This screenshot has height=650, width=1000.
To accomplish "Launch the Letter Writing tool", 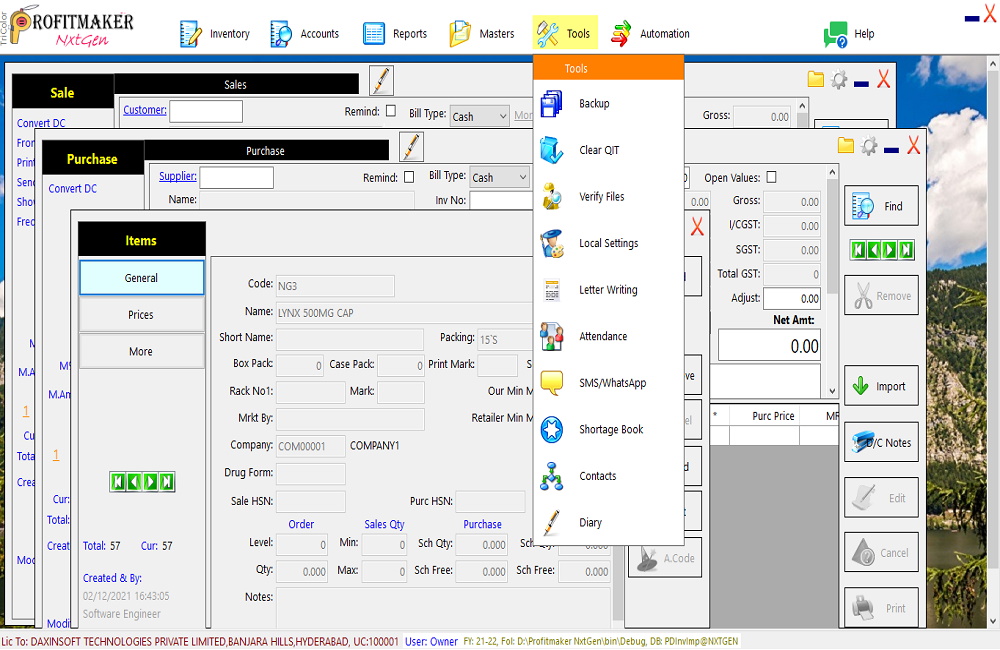I will pyautogui.click(x=607, y=290).
